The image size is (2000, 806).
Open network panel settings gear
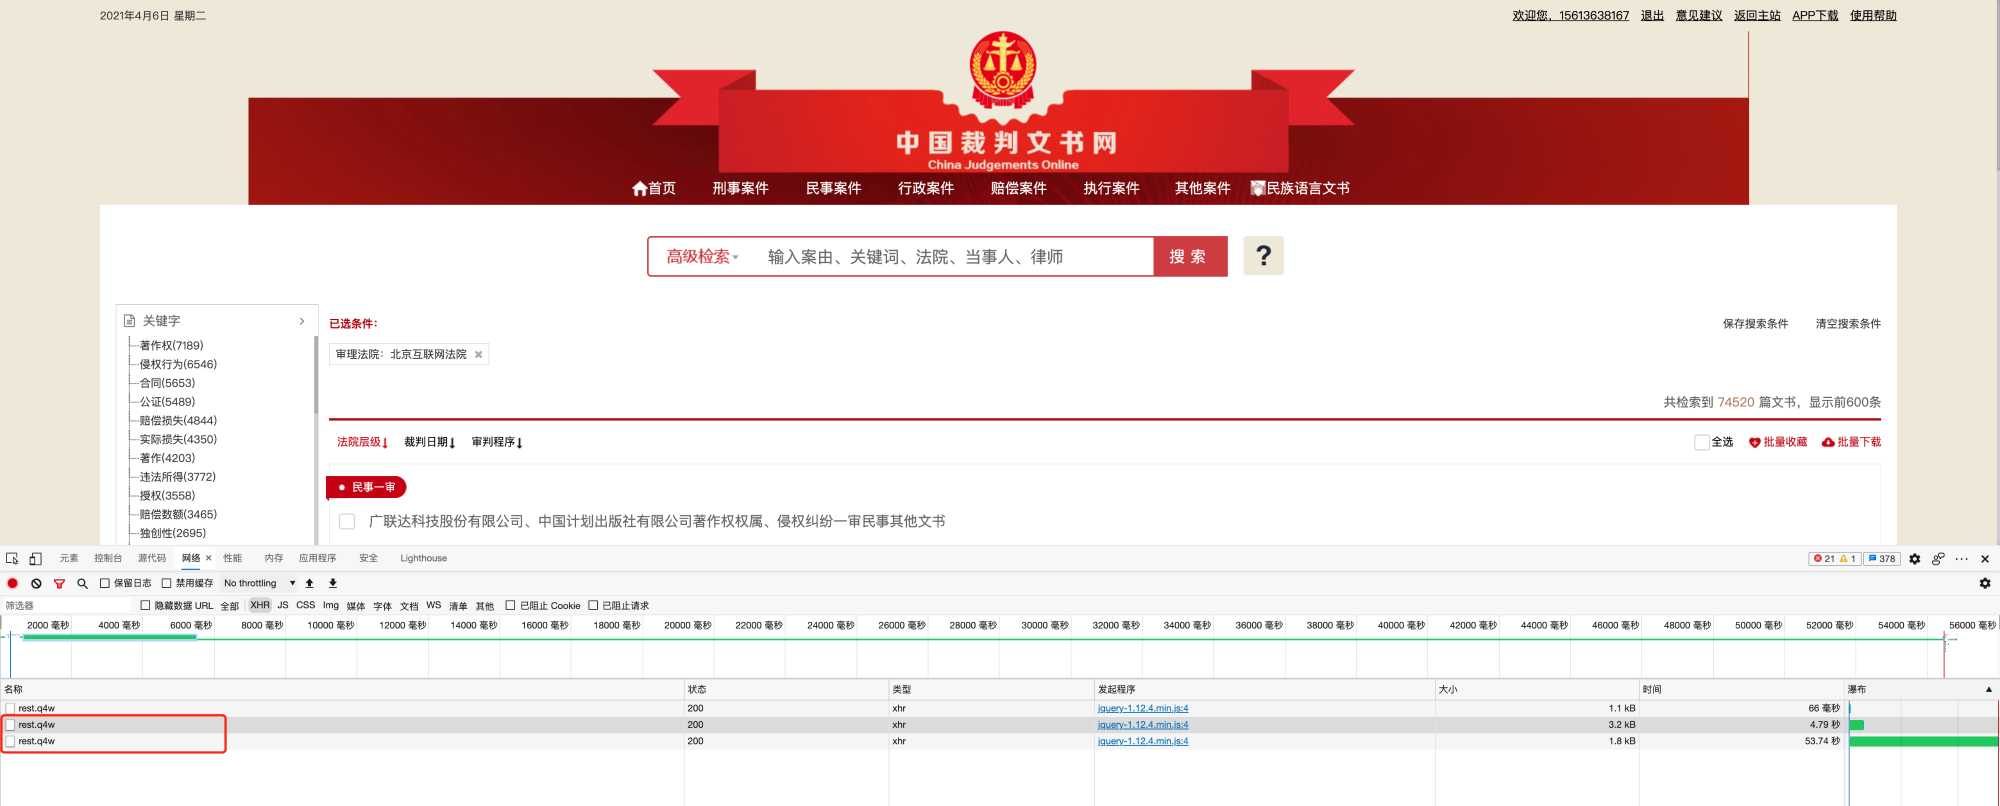(x=1985, y=583)
